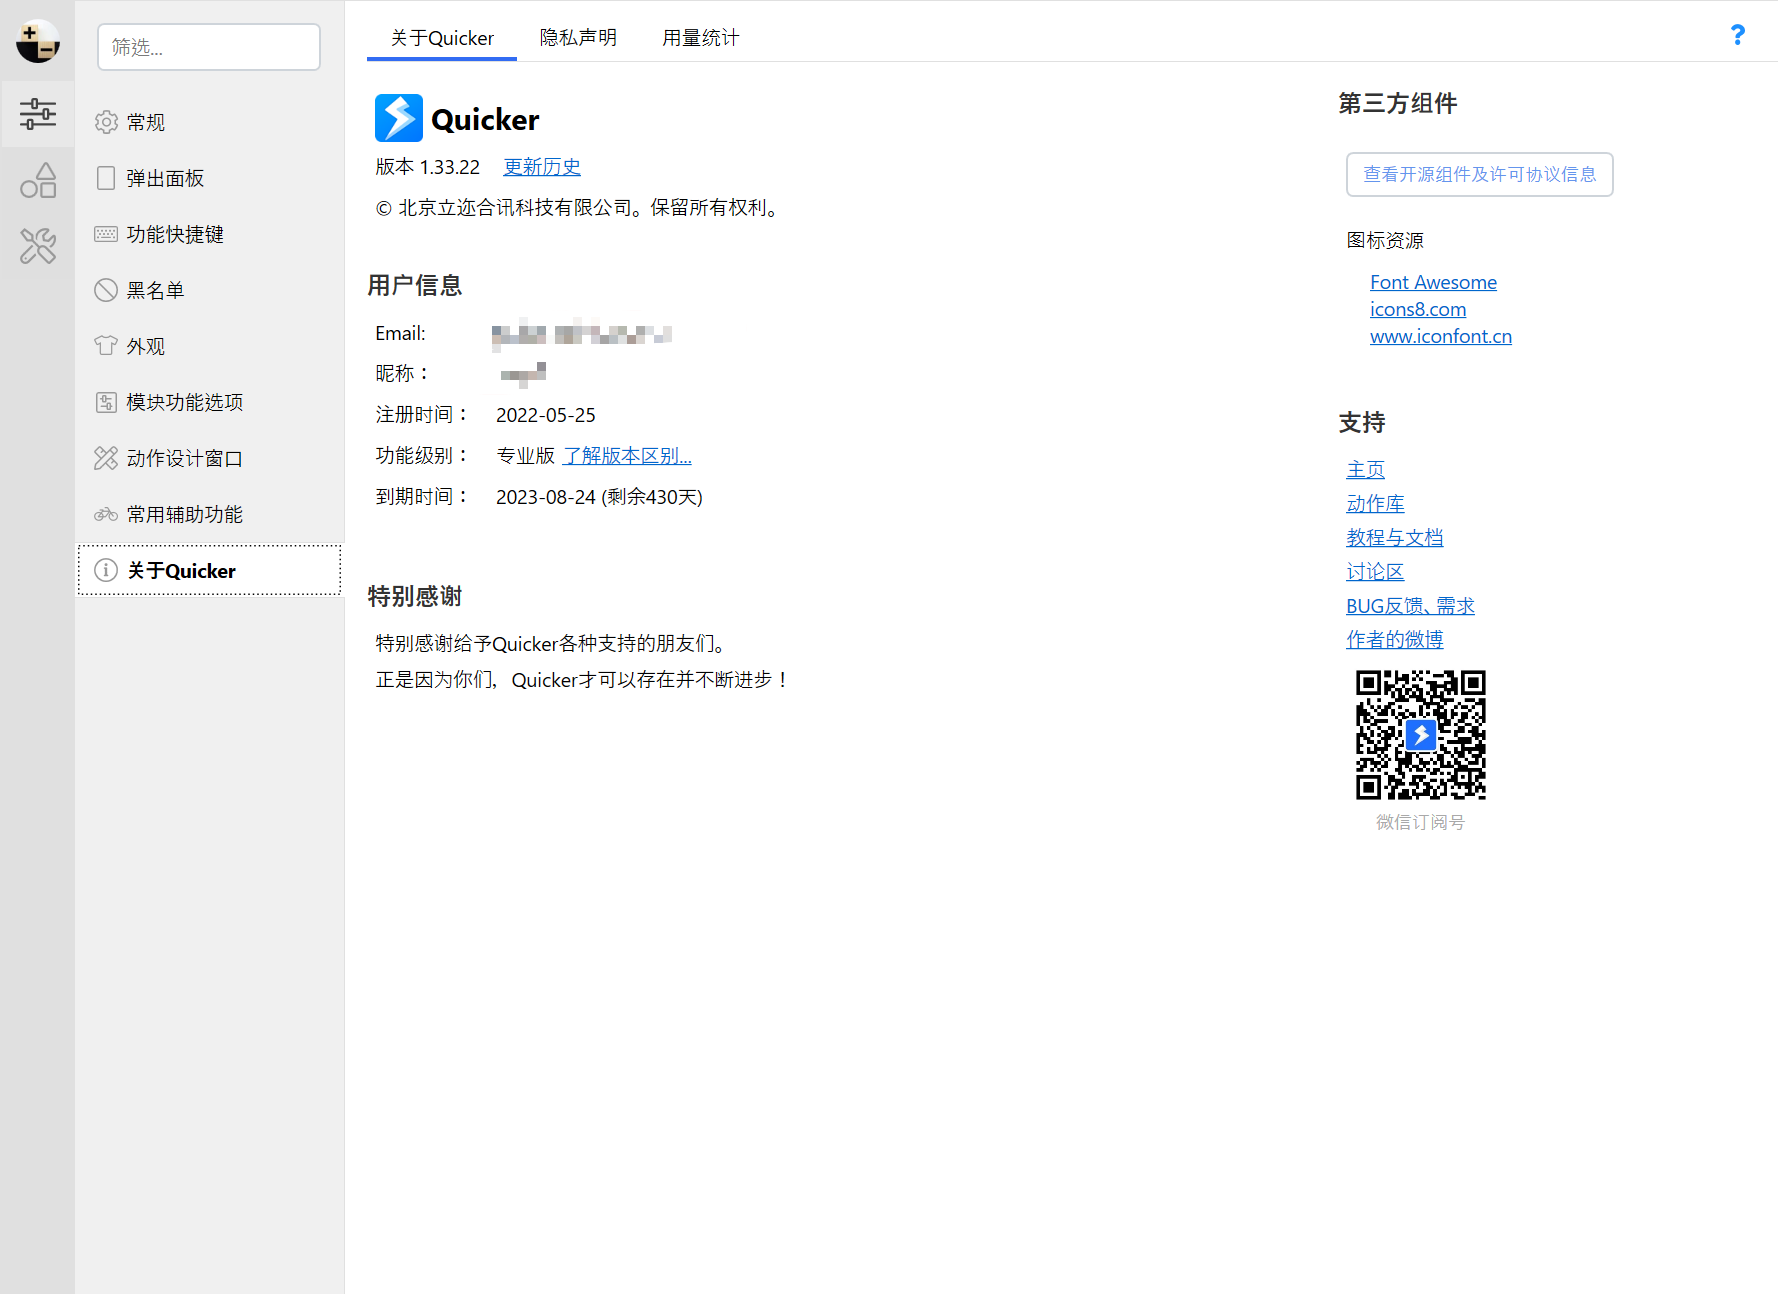Screen dimensions: 1778x1294
Task: Click the registration date 2022-05-25
Action: (546, 415)
